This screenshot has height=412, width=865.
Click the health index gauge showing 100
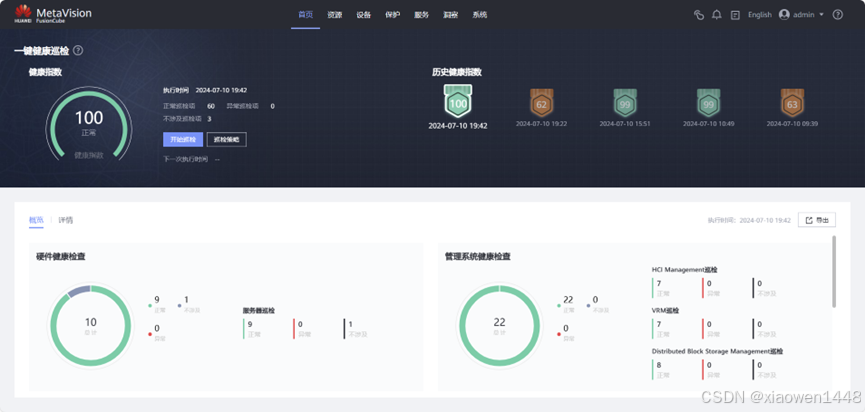click(89, 124)
